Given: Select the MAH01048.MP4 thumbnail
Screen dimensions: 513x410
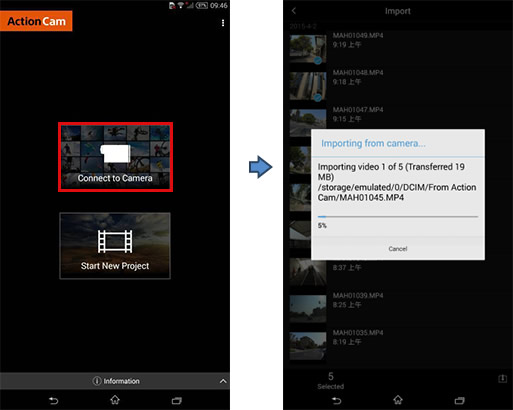Looking at the screenshot, I should (308, 86).
